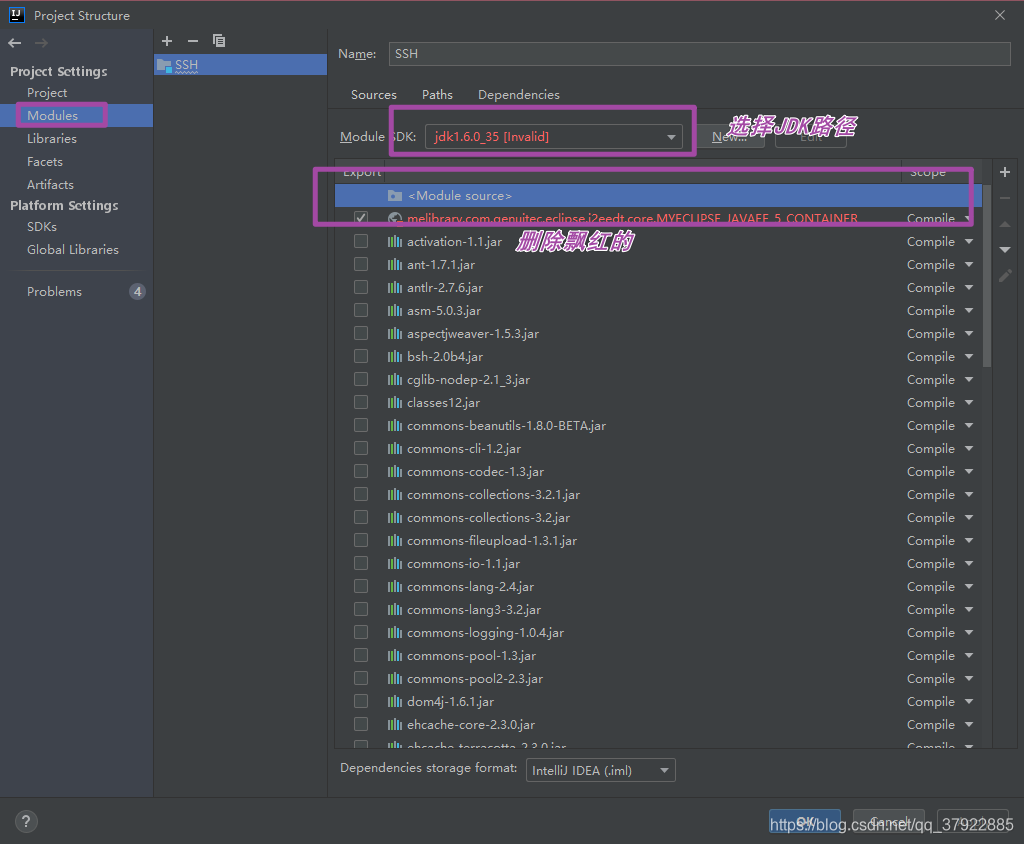Click the bsh-2.0b4.jar library icon

coord(394,357)
